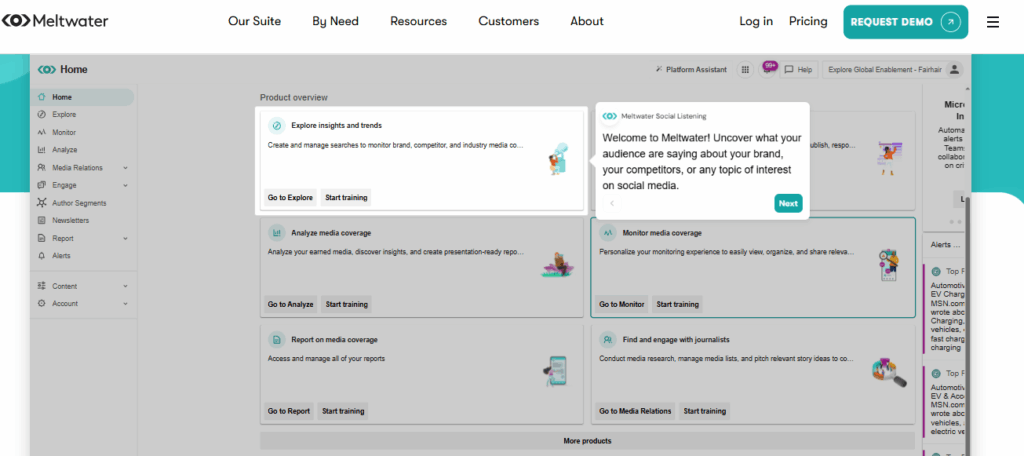Click the people icon on Find and engage card
Viewport: 1024px width, 456px height.
point(608,340)
